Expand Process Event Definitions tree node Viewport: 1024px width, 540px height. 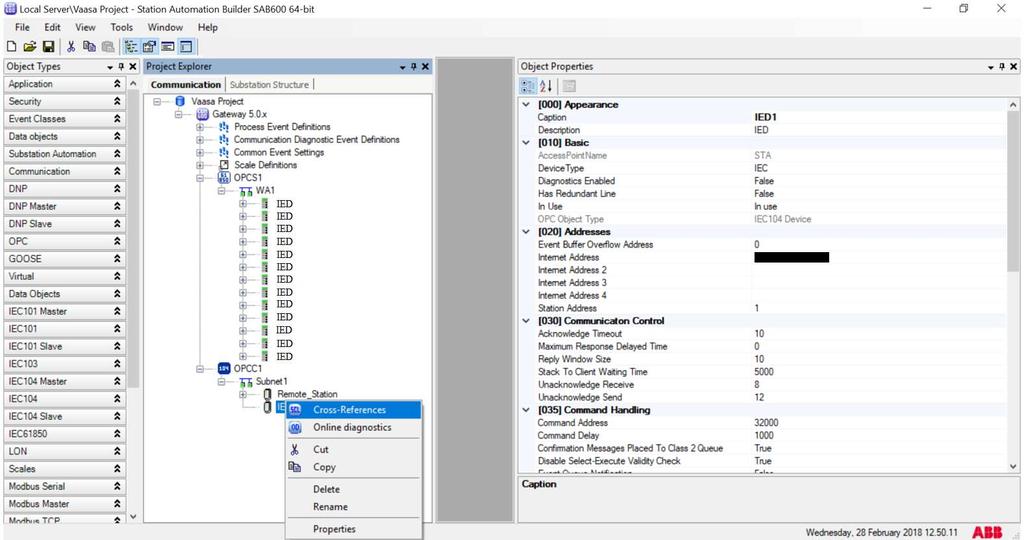200,127
